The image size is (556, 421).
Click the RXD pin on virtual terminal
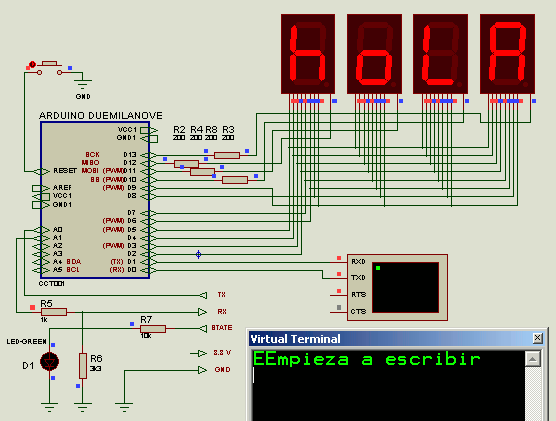(x=358, y=262)
